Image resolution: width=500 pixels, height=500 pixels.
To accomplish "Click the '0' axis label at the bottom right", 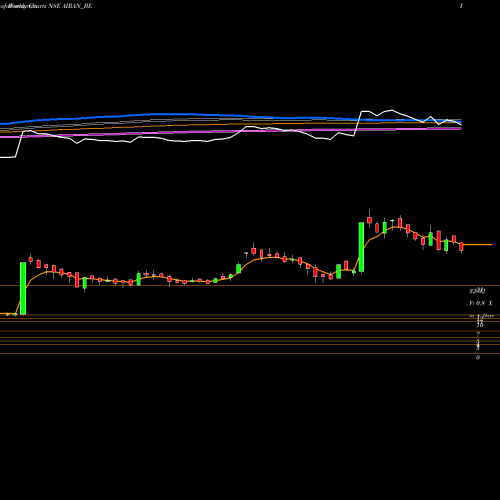I will [x=478, y=357].
